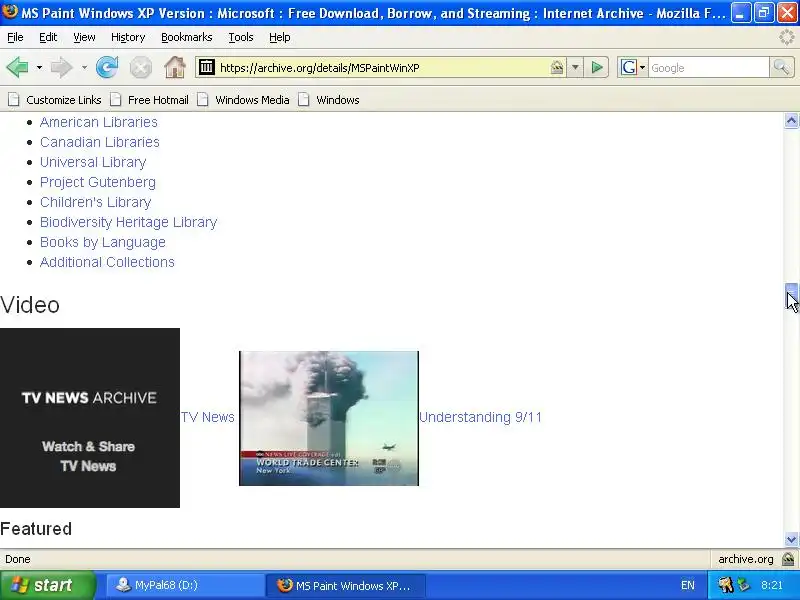Expand the address bar URL dropdown
Screen dimensions: 800x600
point(576,67)
